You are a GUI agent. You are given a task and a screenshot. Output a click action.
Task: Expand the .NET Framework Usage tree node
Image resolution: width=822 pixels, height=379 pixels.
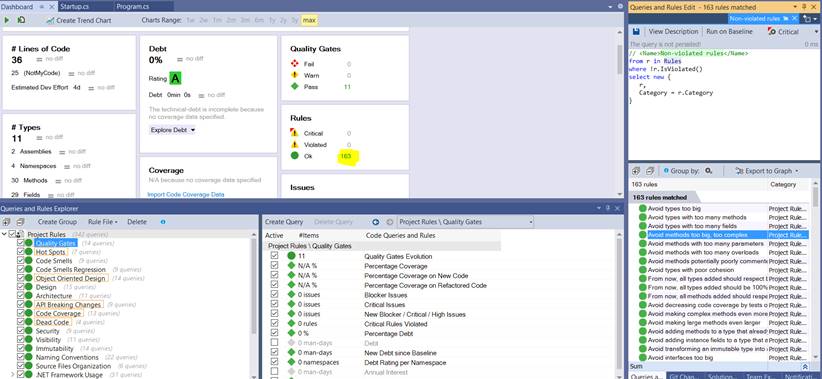13,374
